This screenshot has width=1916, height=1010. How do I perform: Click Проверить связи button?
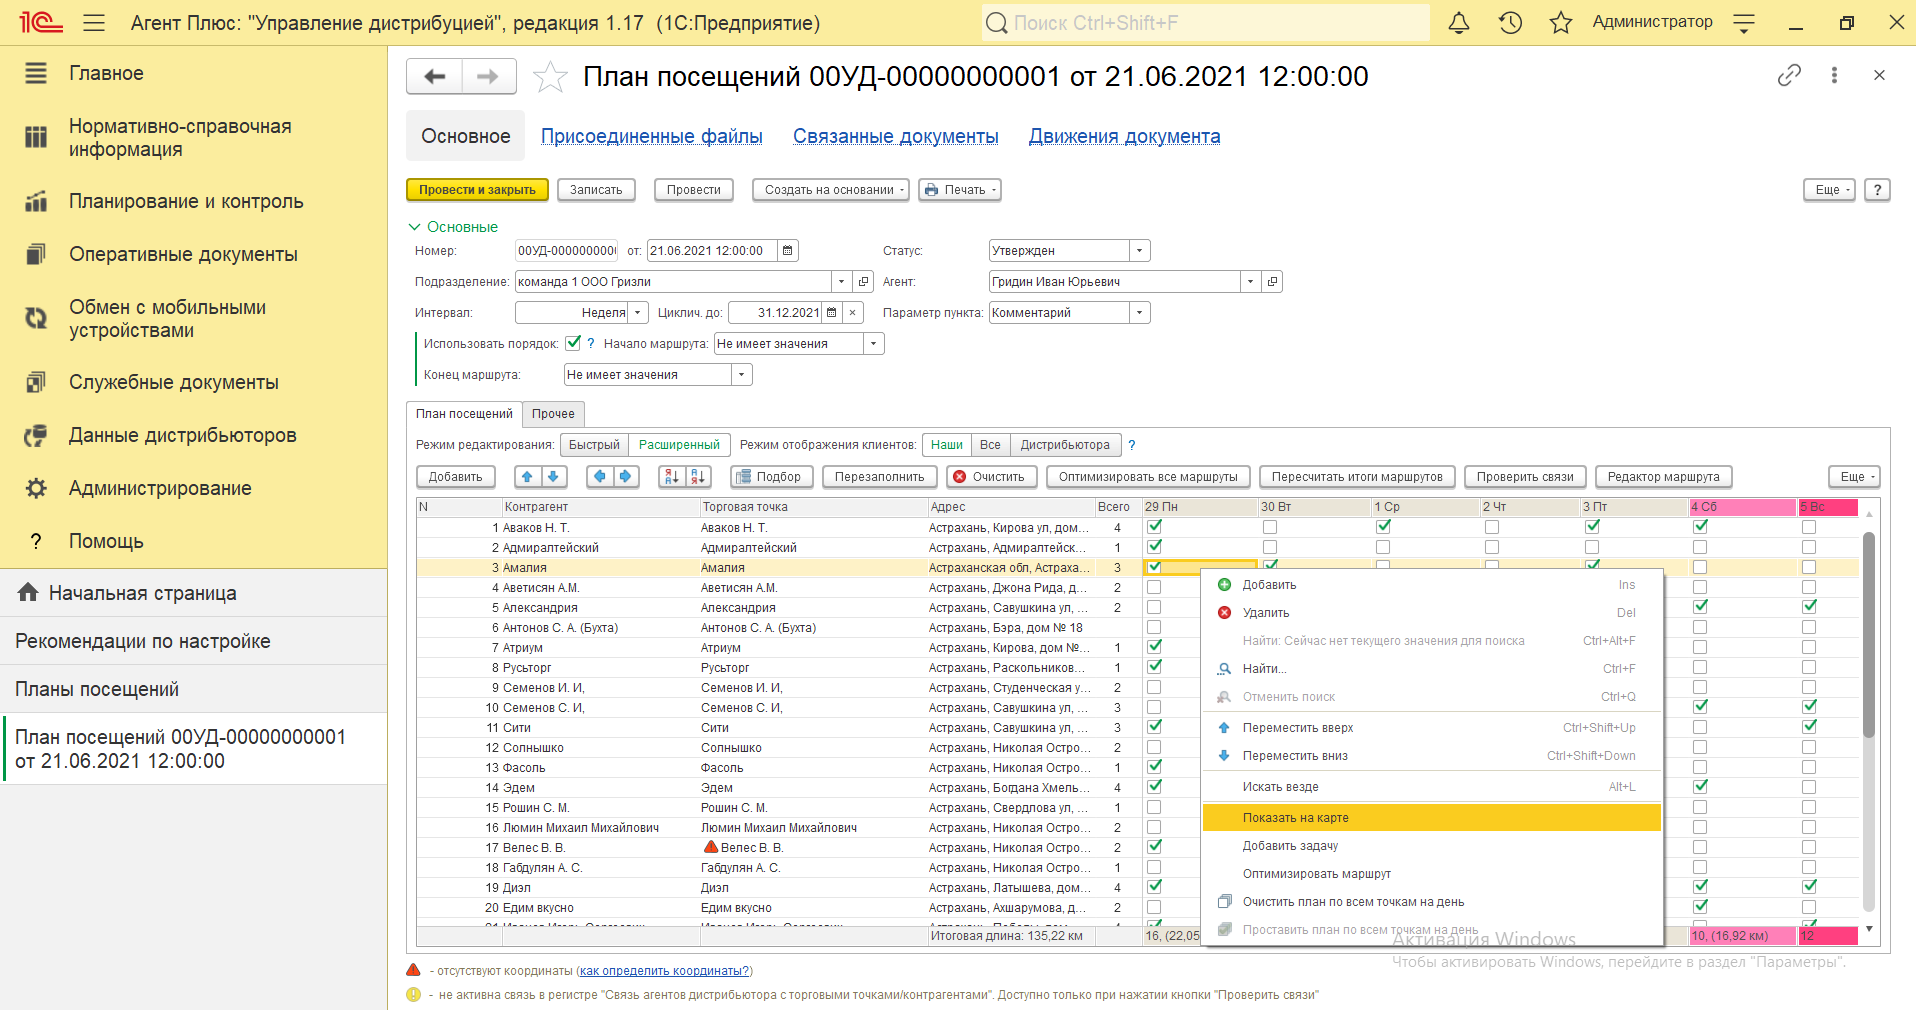[x=1525, y=477]
